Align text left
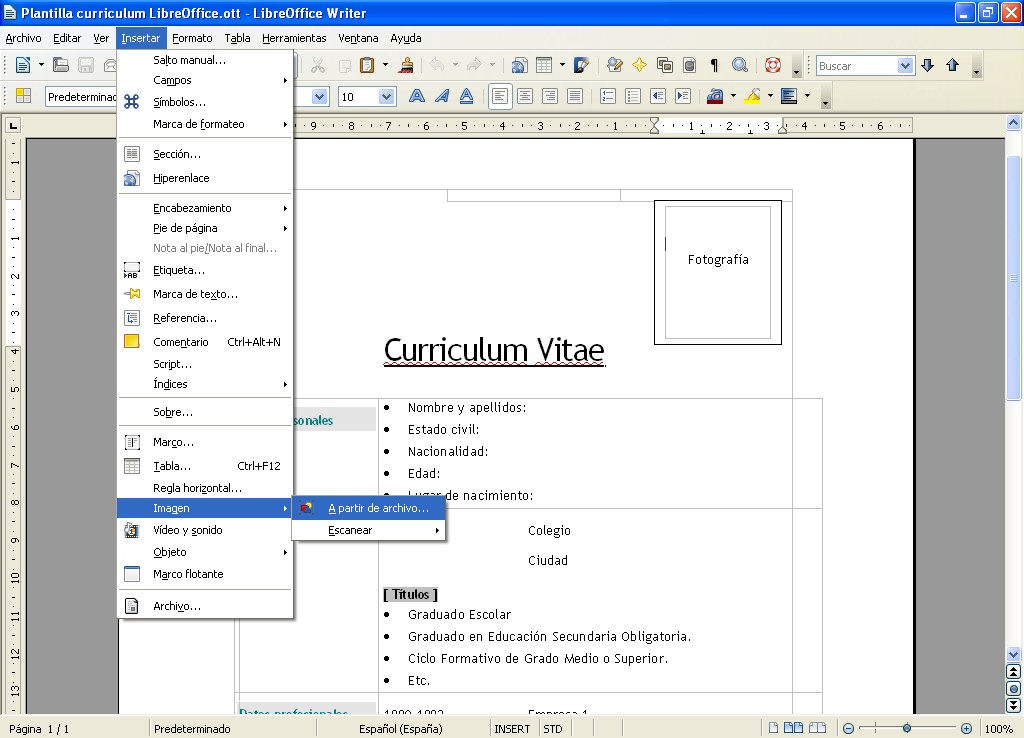Image resolution: width=1024 pixels, height=738 pixels. coord(500,96)
